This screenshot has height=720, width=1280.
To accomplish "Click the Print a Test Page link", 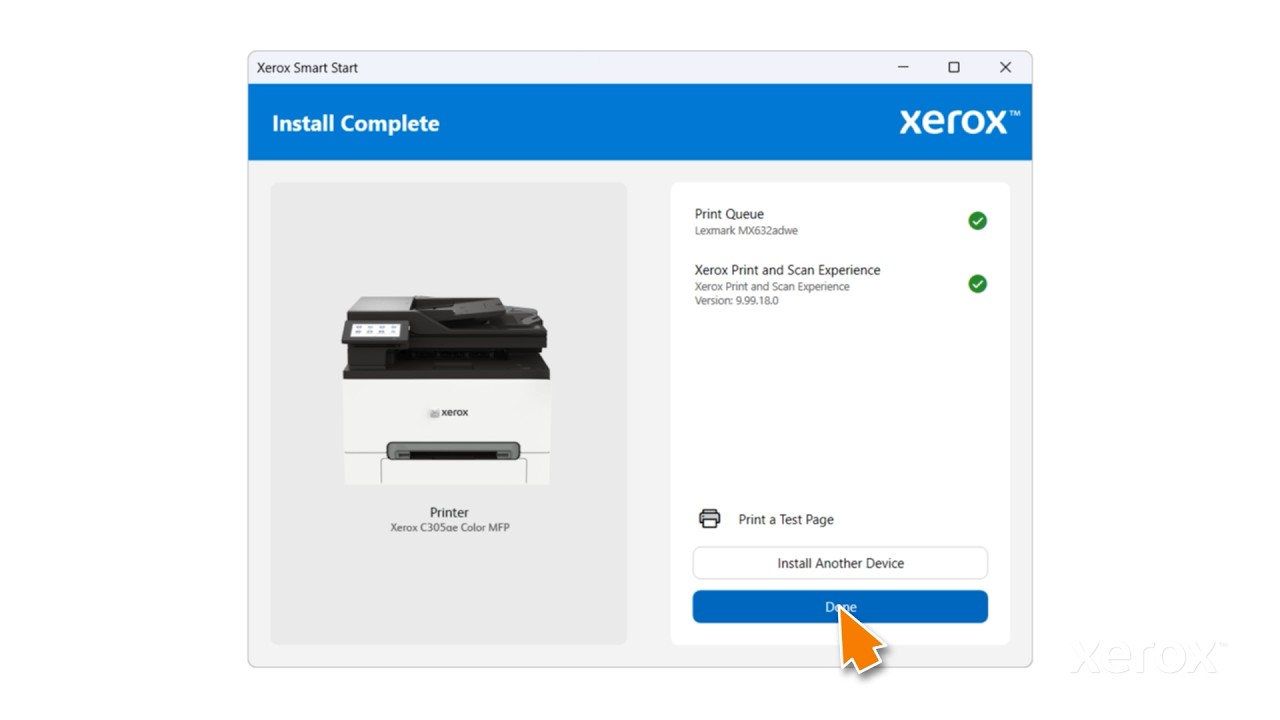I will [785, 519].
